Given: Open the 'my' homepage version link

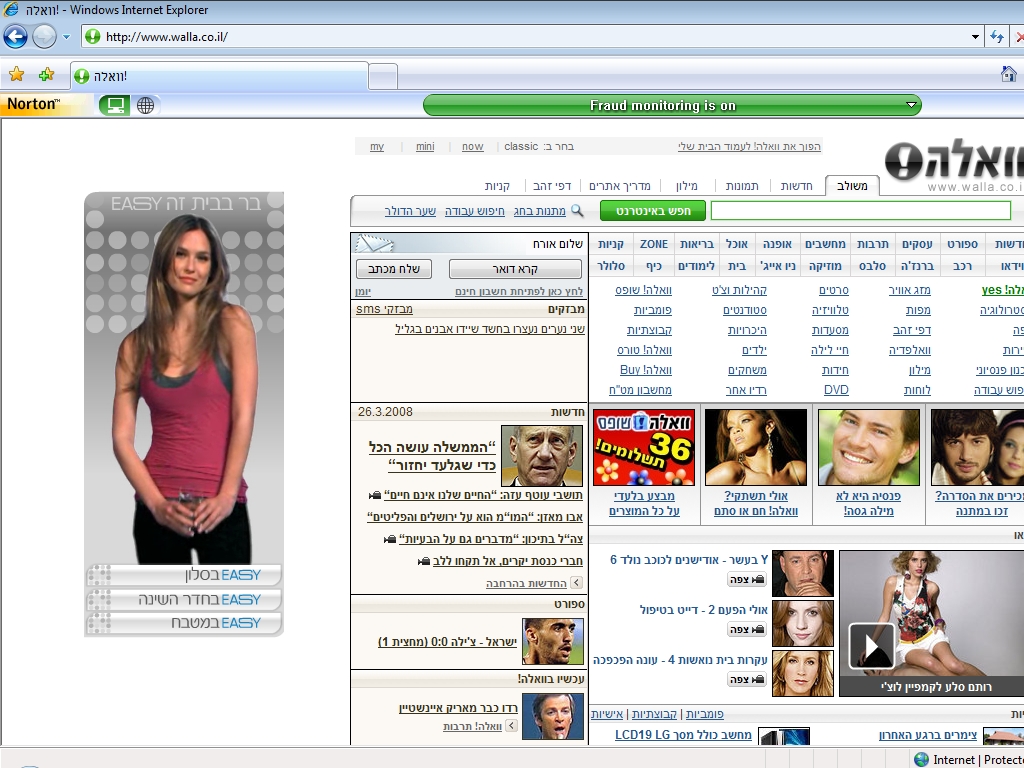Looking at the screenshot, I should (377, 146).
